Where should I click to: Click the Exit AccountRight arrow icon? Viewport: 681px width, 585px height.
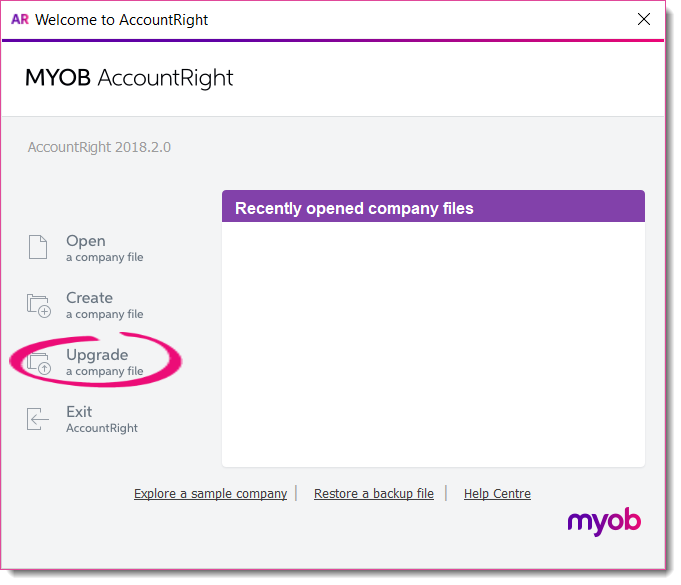click(x=38, y=419)
